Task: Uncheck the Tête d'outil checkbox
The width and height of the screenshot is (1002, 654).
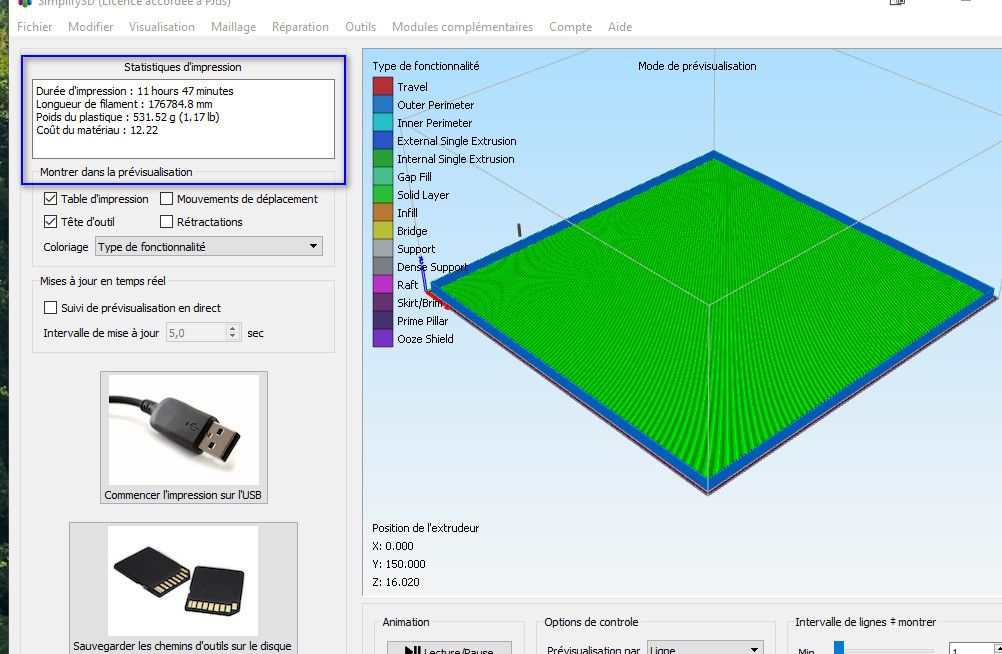Action: pyautogui.click(x=50, y=222)
